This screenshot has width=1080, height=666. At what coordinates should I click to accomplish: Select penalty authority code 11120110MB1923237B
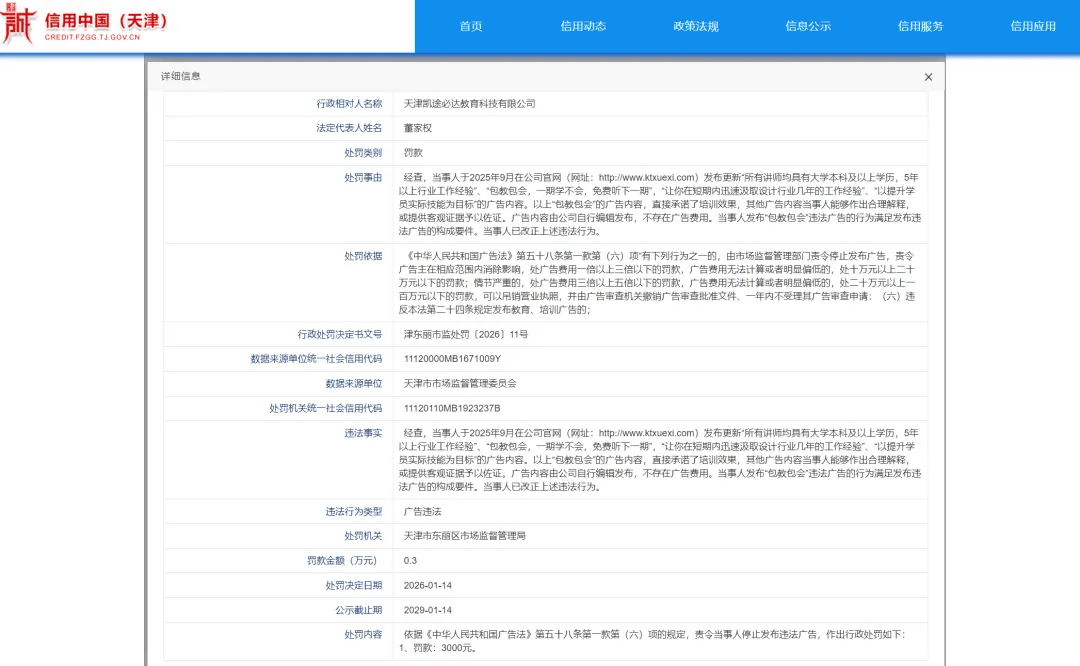tap(451, 409)
